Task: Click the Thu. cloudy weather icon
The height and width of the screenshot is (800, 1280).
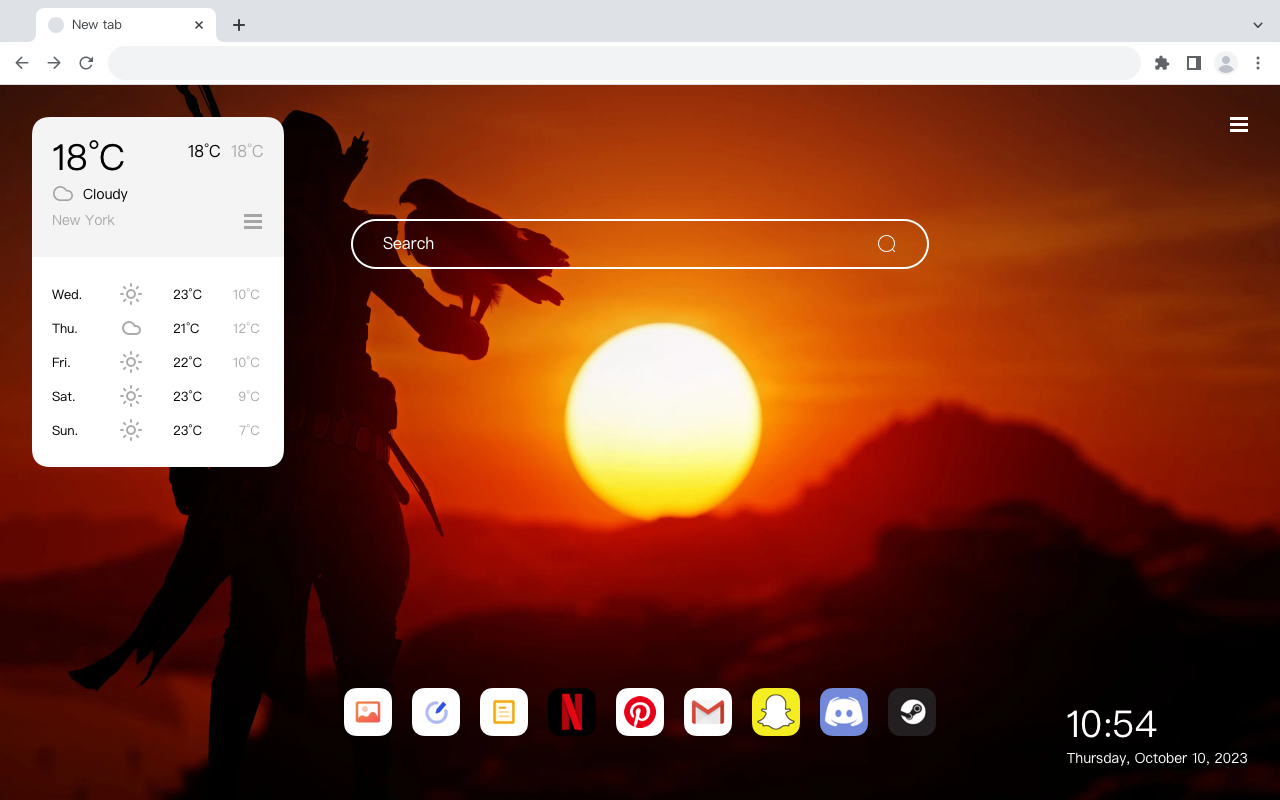Action: (131, 328)
